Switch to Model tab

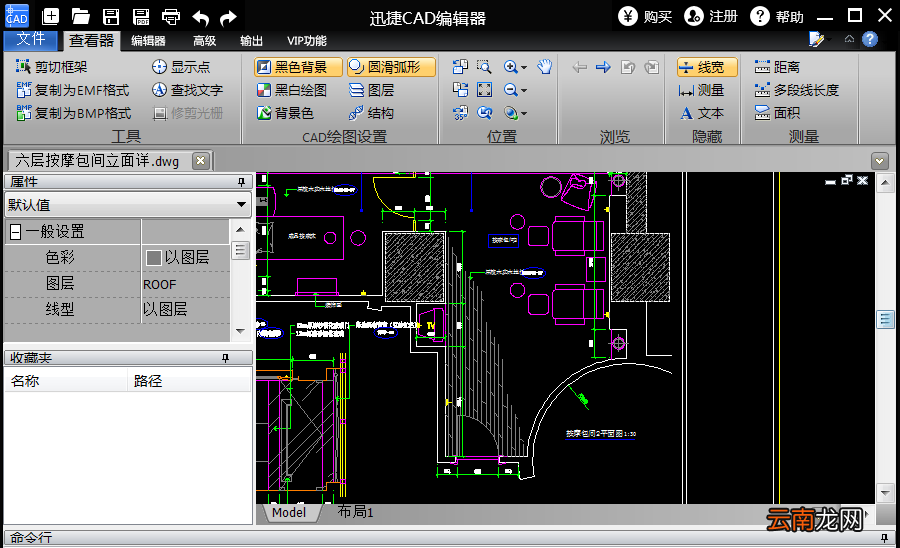pos(289,512)
